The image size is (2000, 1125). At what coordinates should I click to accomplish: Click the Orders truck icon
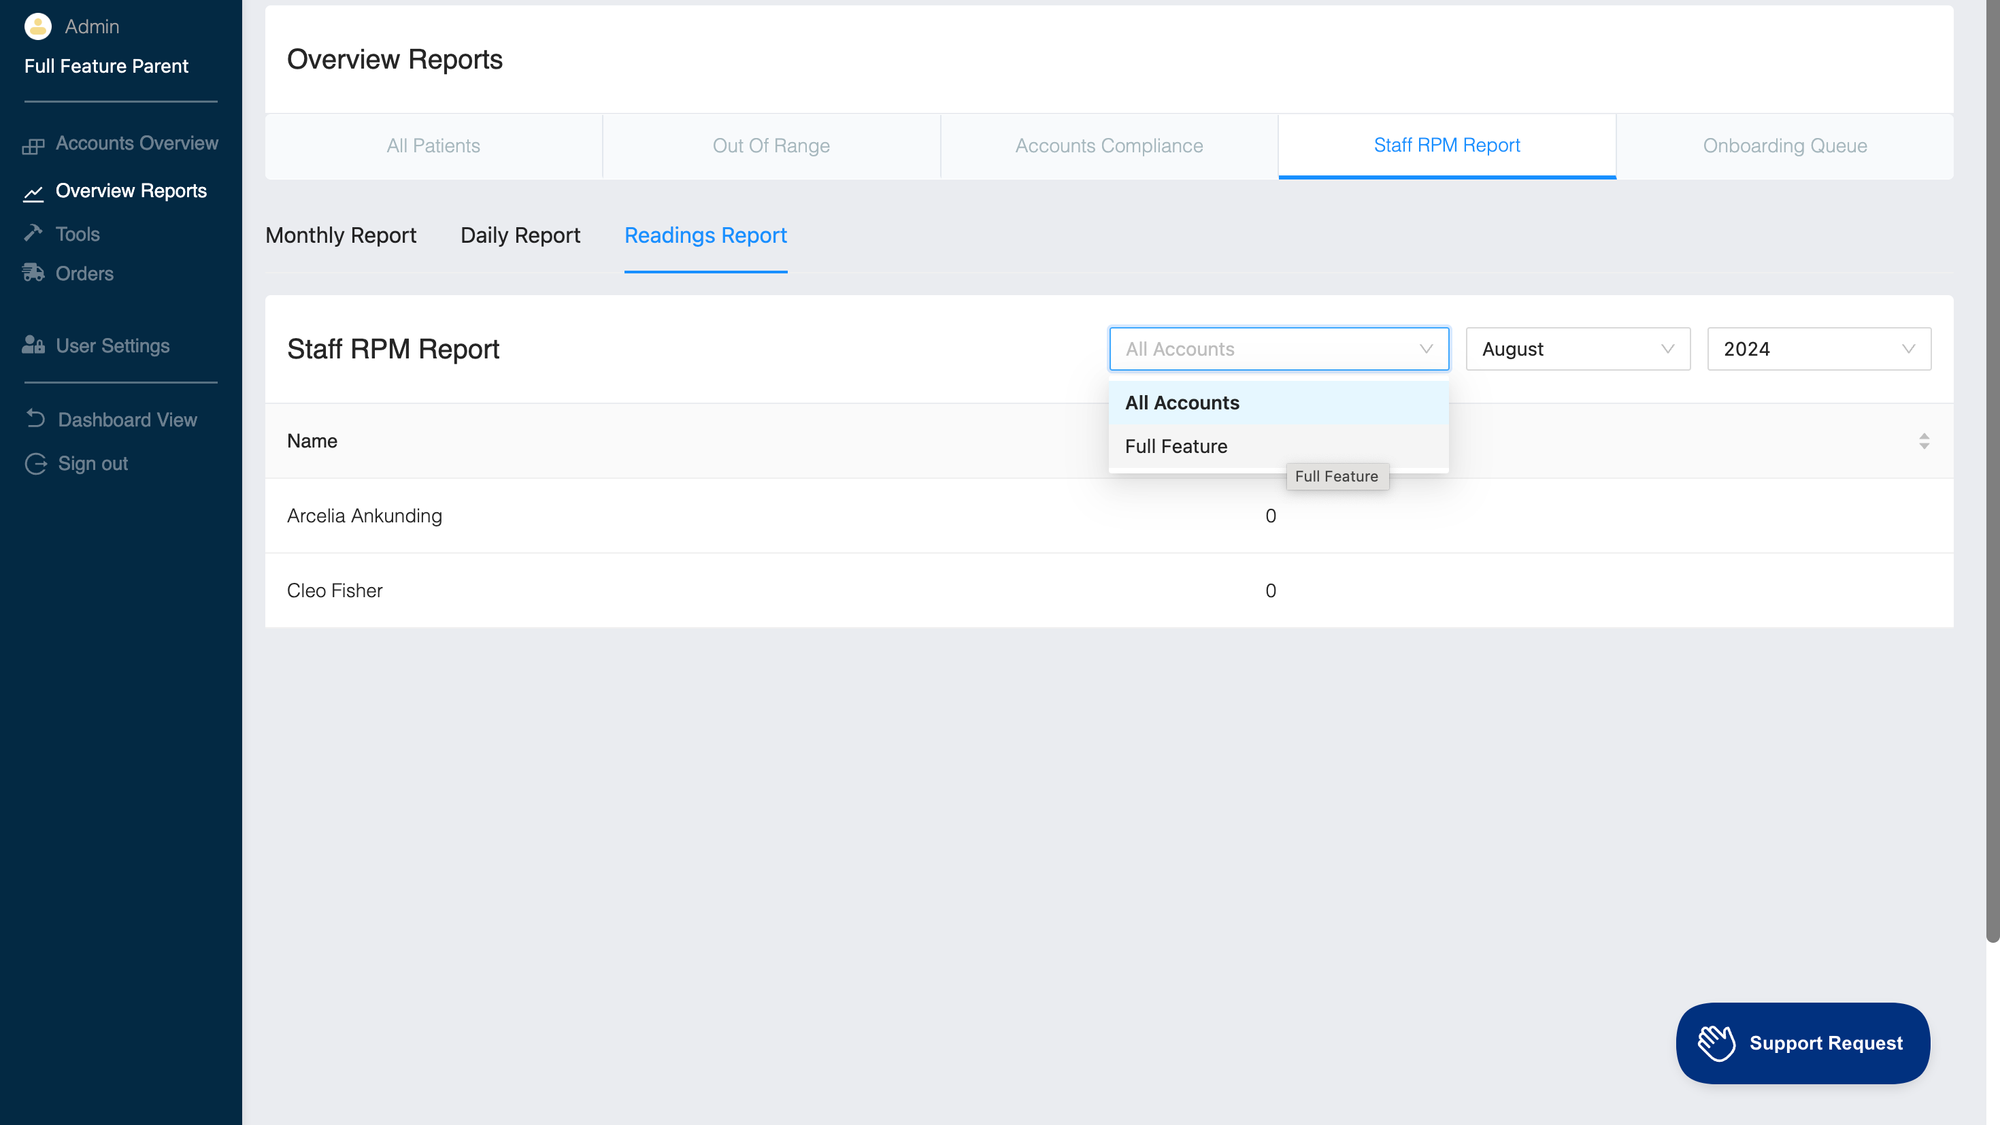tap(33, 273)
